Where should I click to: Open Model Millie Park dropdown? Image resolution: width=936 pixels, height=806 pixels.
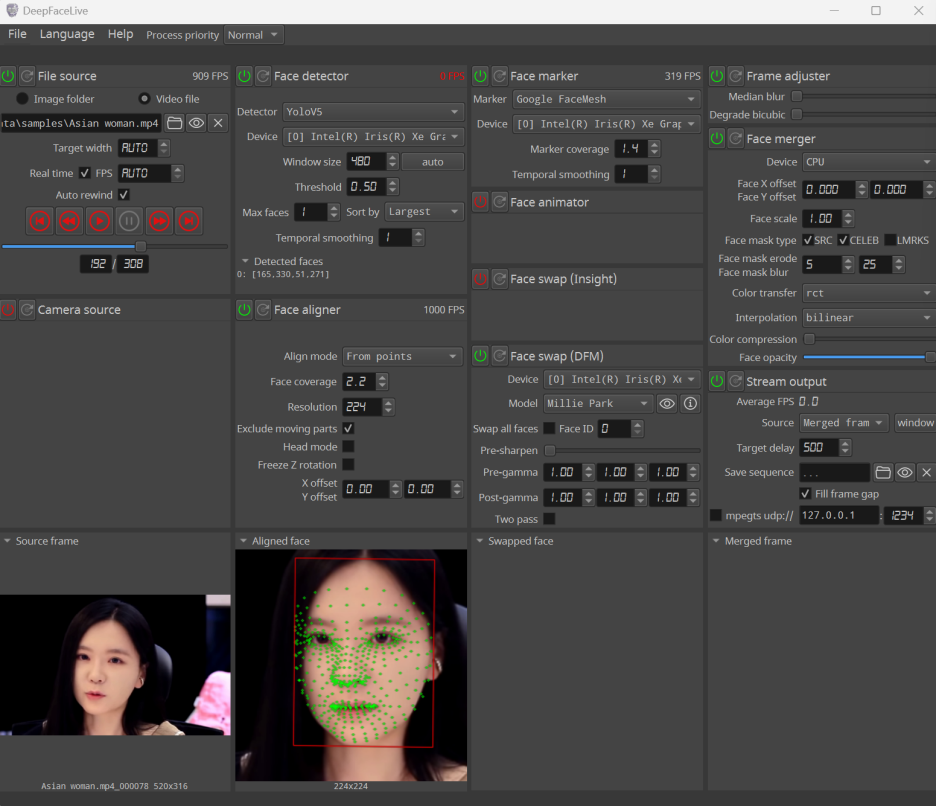click(598, 404)
